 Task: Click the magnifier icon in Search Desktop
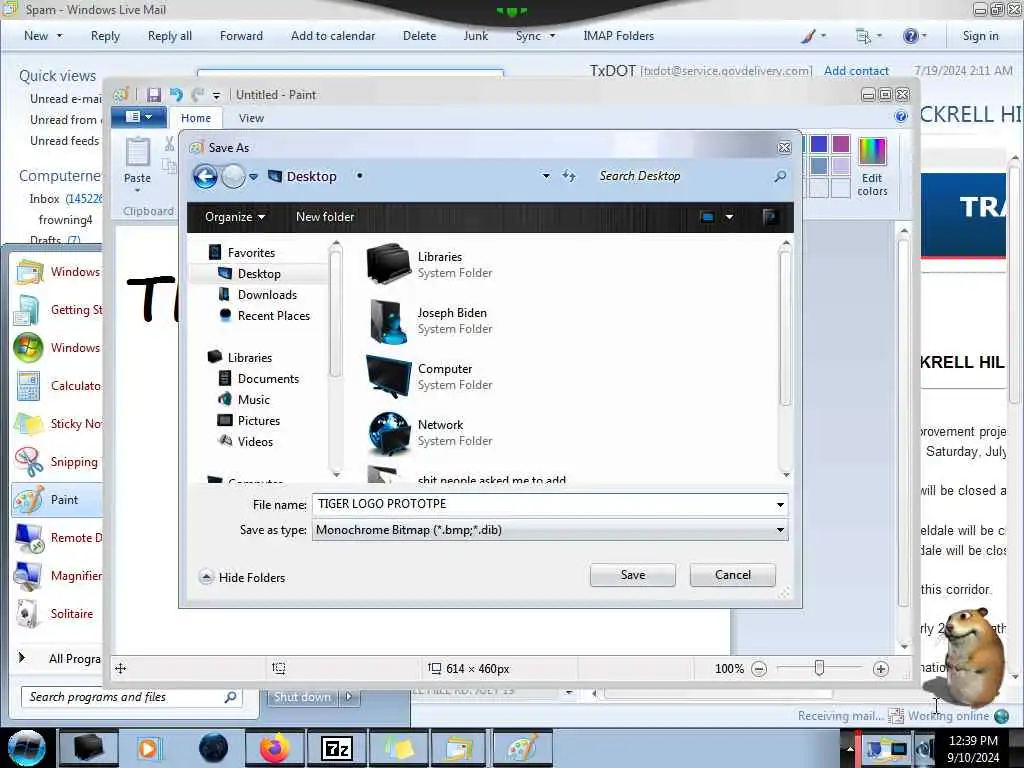[780, 176]
